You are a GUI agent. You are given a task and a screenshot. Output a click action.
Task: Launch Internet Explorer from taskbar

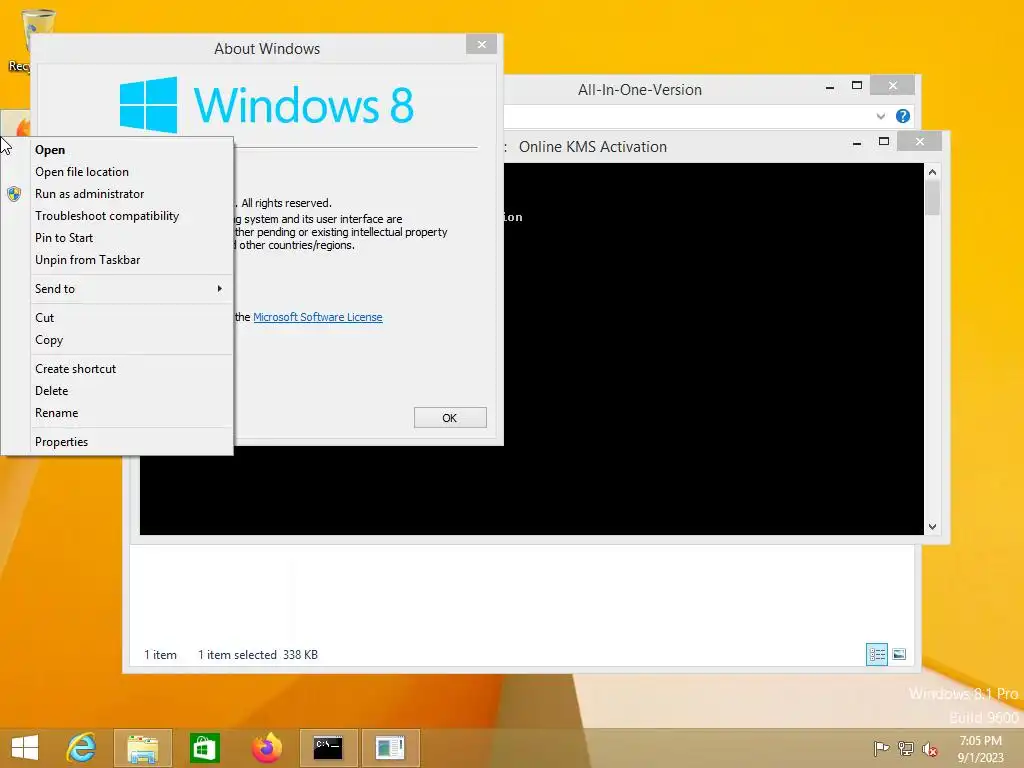point(82,747)
